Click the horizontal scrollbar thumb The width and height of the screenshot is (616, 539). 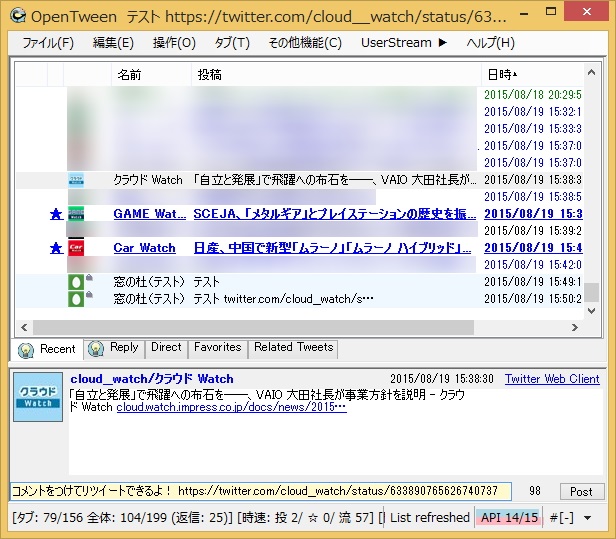point(253,327)
